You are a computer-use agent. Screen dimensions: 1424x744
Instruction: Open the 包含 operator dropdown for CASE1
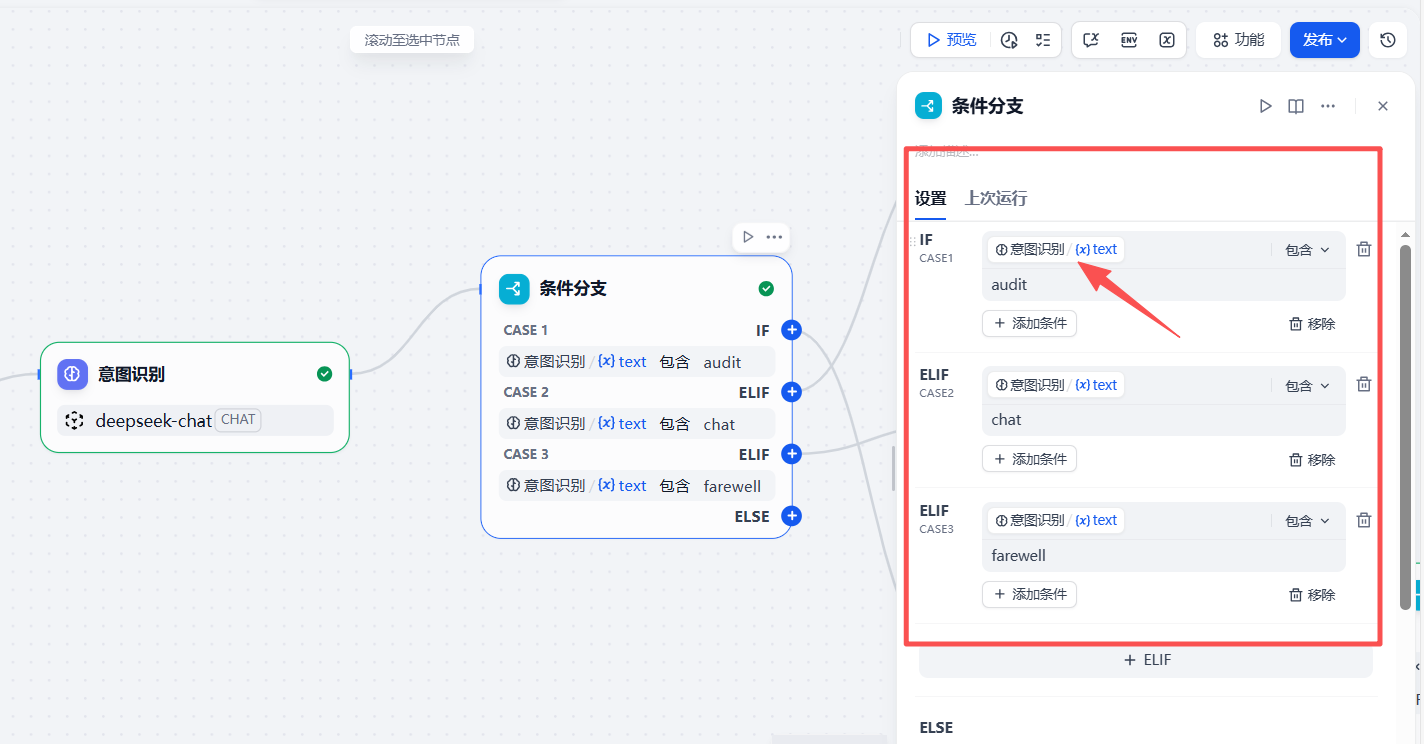coord(1307,250)
